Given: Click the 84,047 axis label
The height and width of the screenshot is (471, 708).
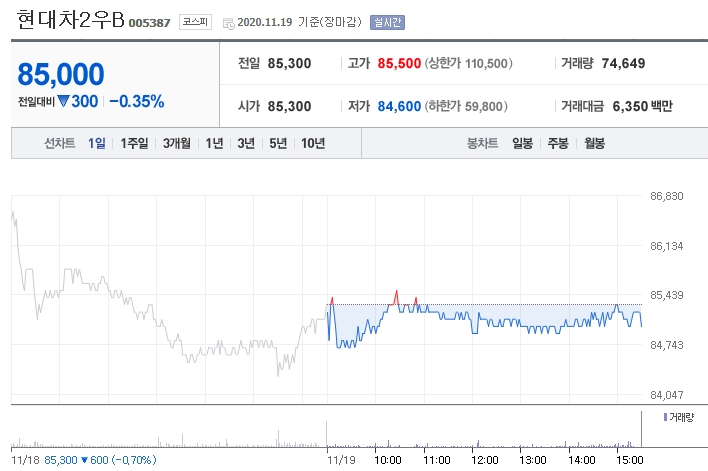Looking at the screenshot, I should tap(666, 395).
